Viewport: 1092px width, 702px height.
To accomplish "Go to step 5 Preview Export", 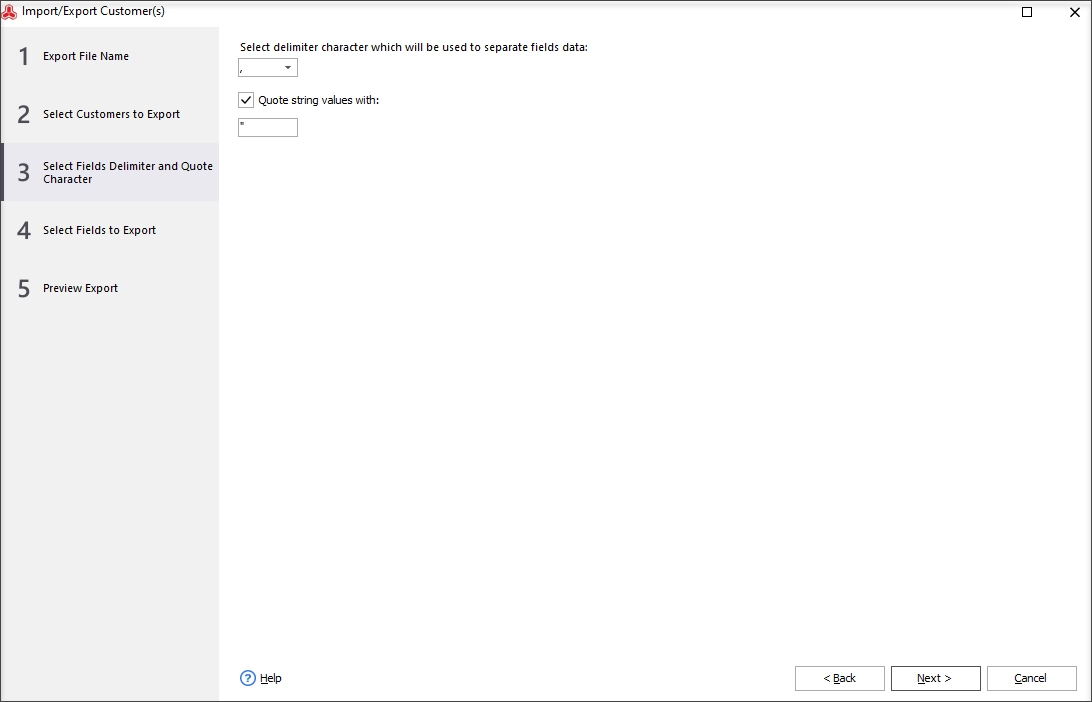I will [110, 288].
